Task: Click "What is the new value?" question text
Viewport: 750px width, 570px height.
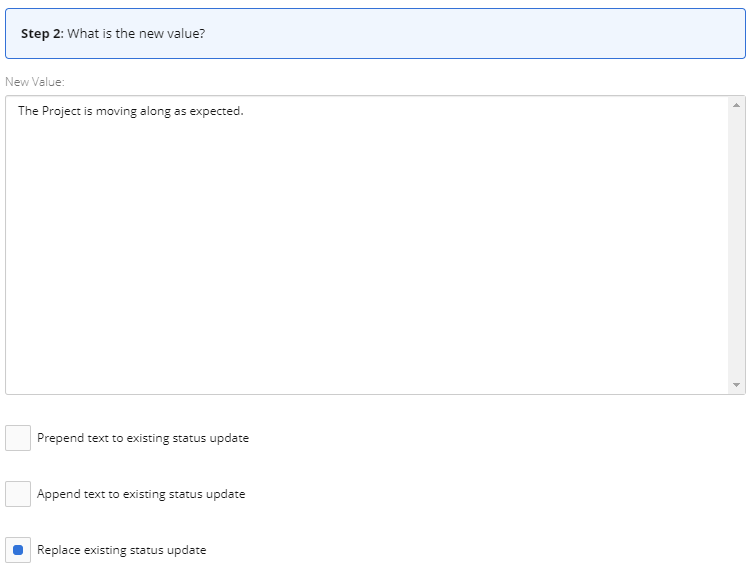Action: pos(136,34)
